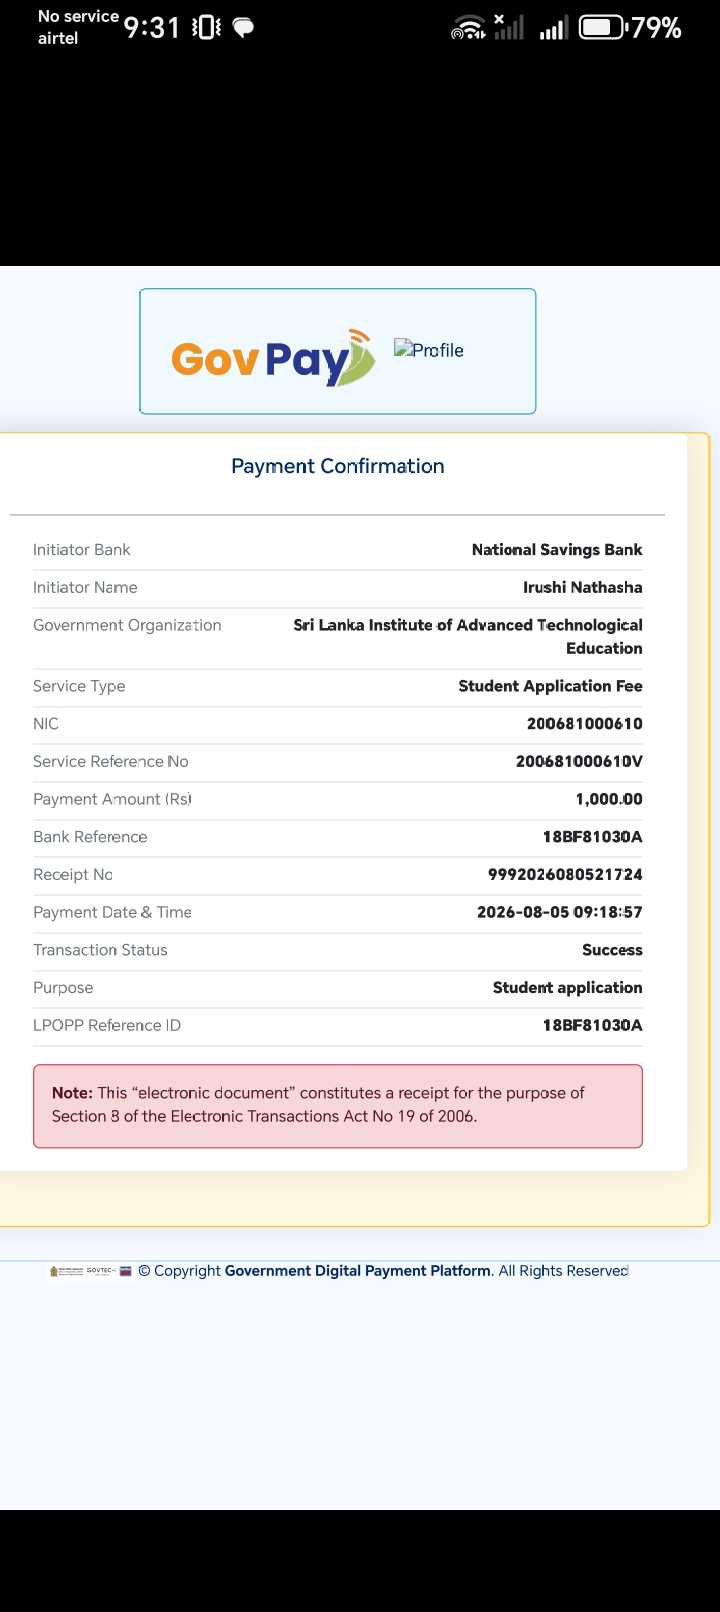Tap the pink electronic document note box
Screen dimensions: 720x1612
pyautogui.click(x=338, y=1106)
